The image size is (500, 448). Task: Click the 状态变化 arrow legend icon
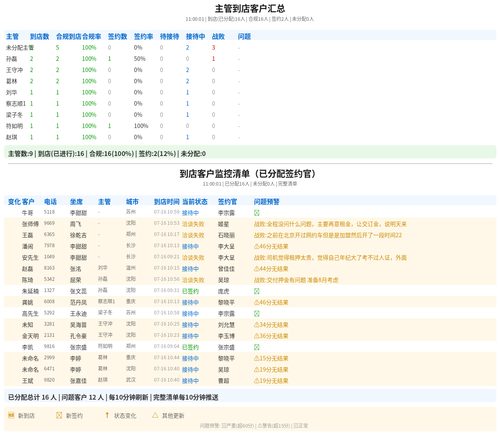coord(107,415)
